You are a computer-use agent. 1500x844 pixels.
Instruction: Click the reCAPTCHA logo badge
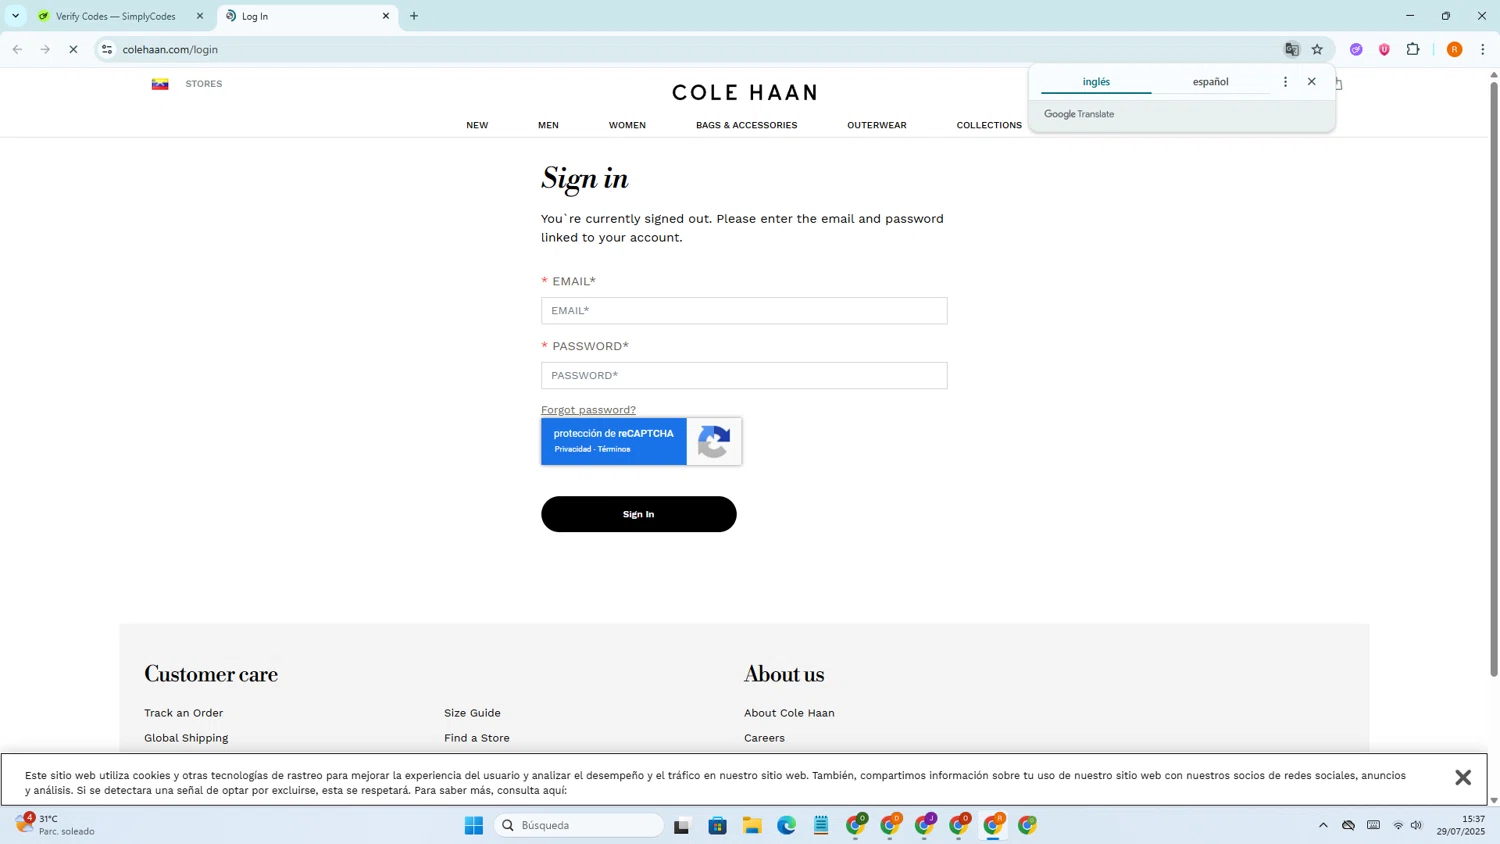[714, 442]
